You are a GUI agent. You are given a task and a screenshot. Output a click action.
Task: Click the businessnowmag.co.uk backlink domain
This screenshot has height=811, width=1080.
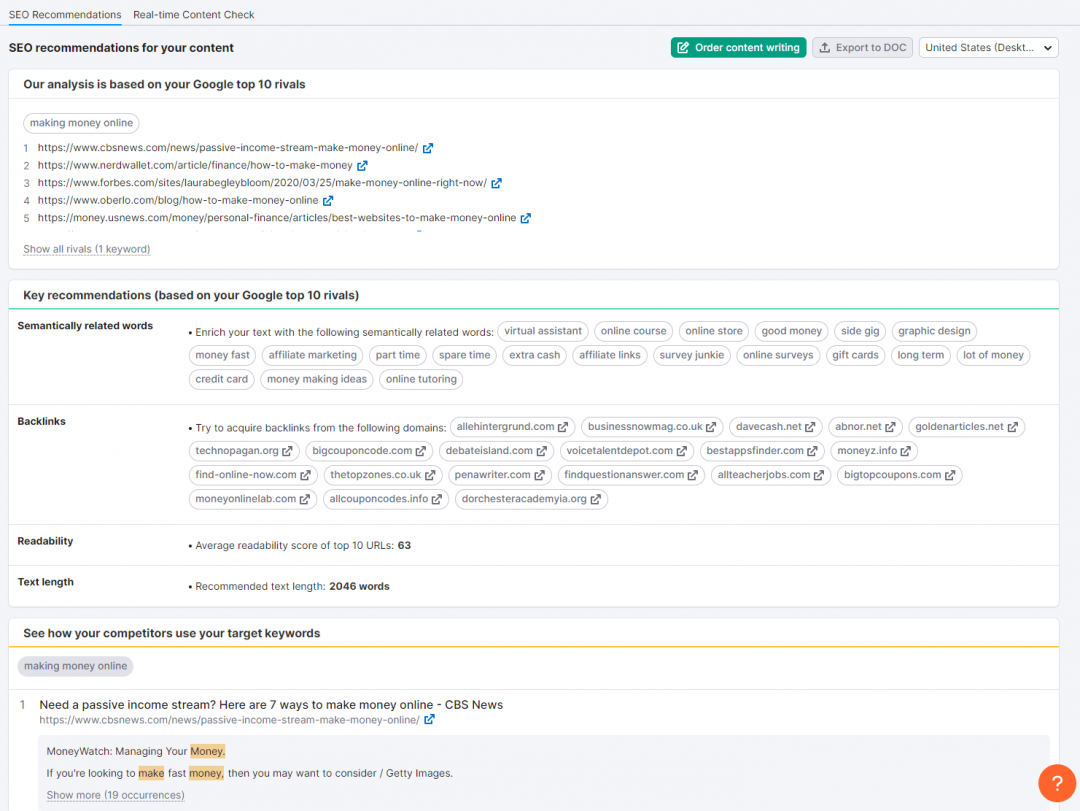(645, 427)
